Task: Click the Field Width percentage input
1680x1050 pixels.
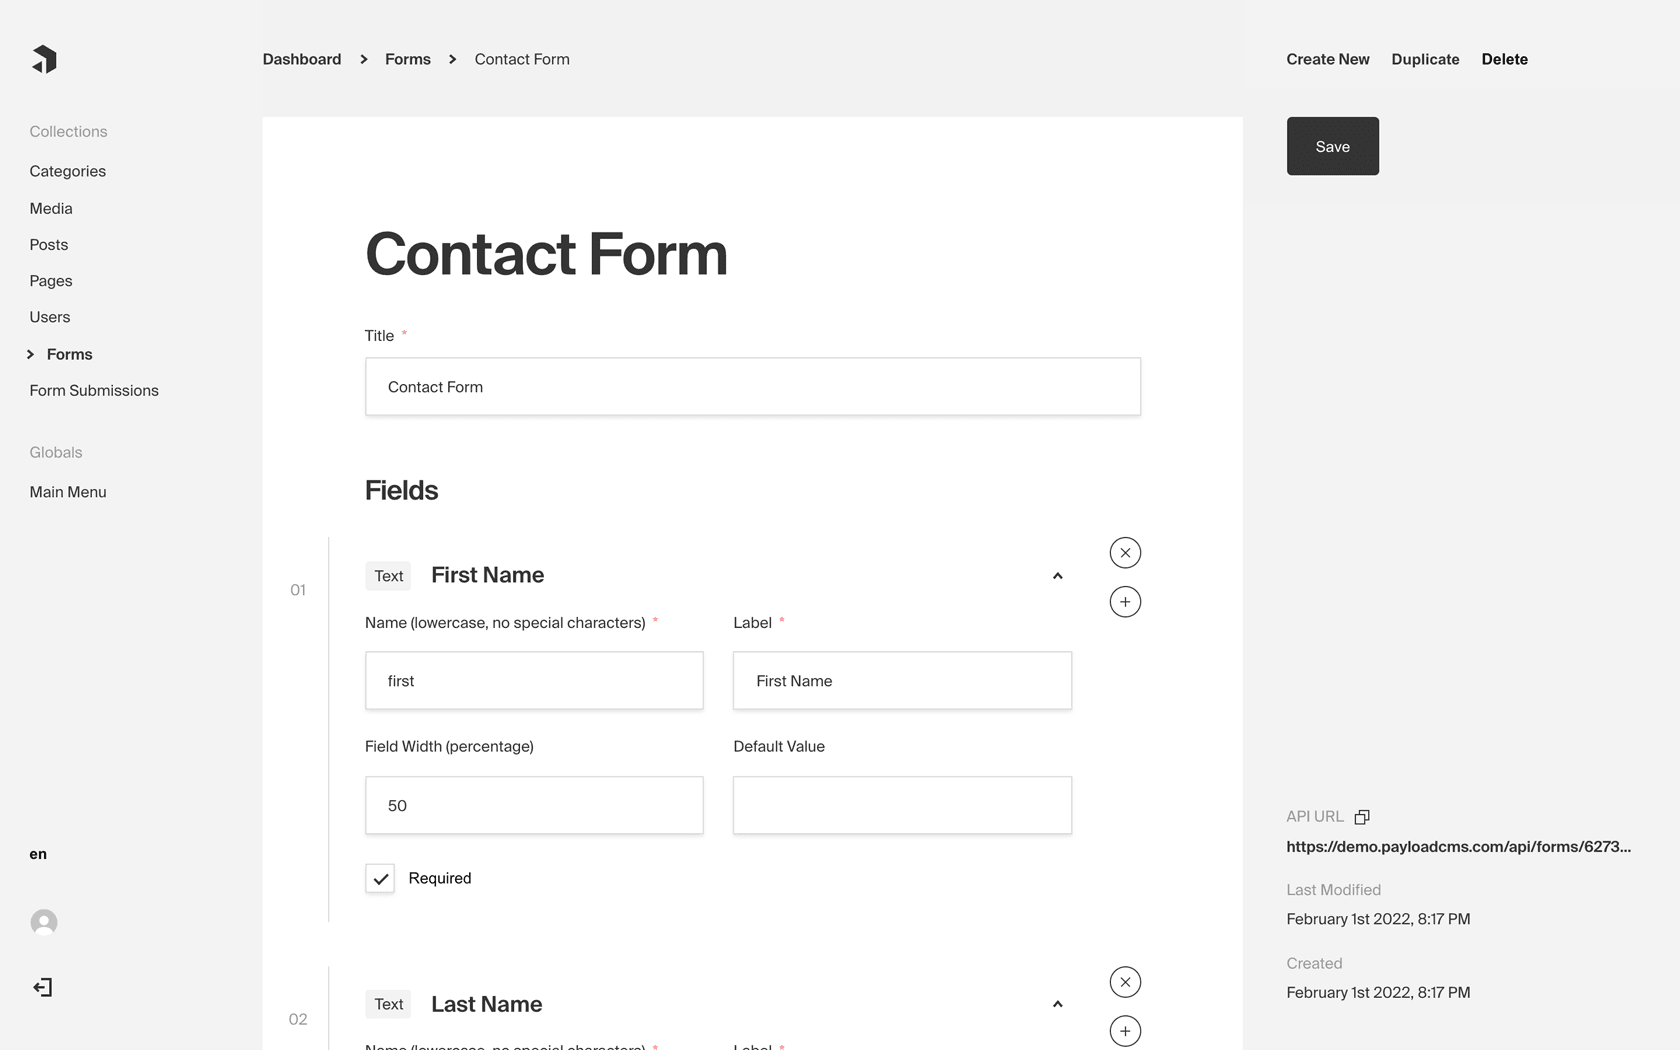Action: 534,805
